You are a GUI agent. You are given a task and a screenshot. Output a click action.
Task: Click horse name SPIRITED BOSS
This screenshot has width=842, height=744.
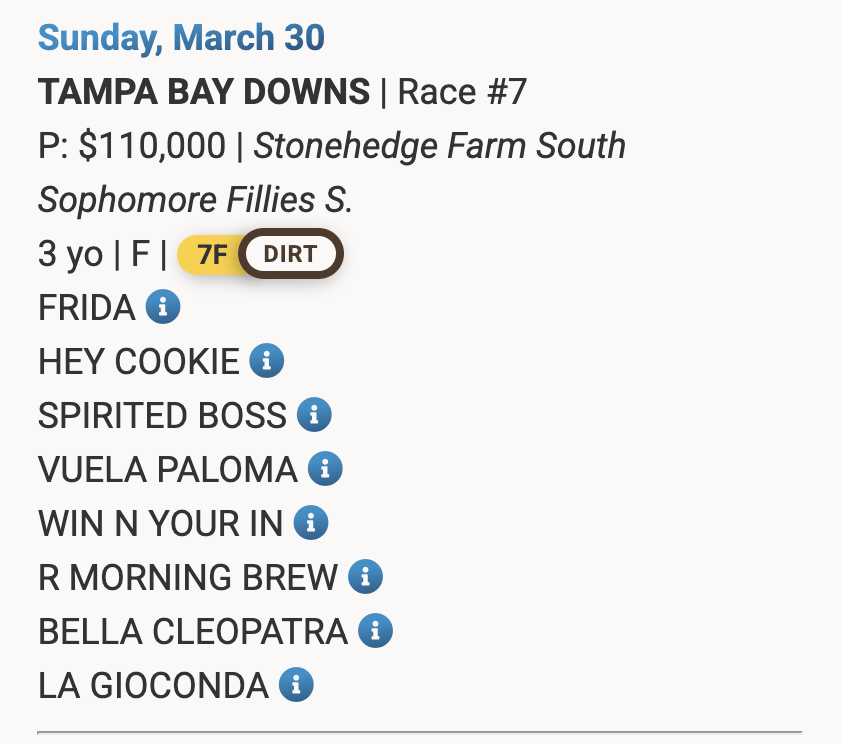click(x=162, y=415)
